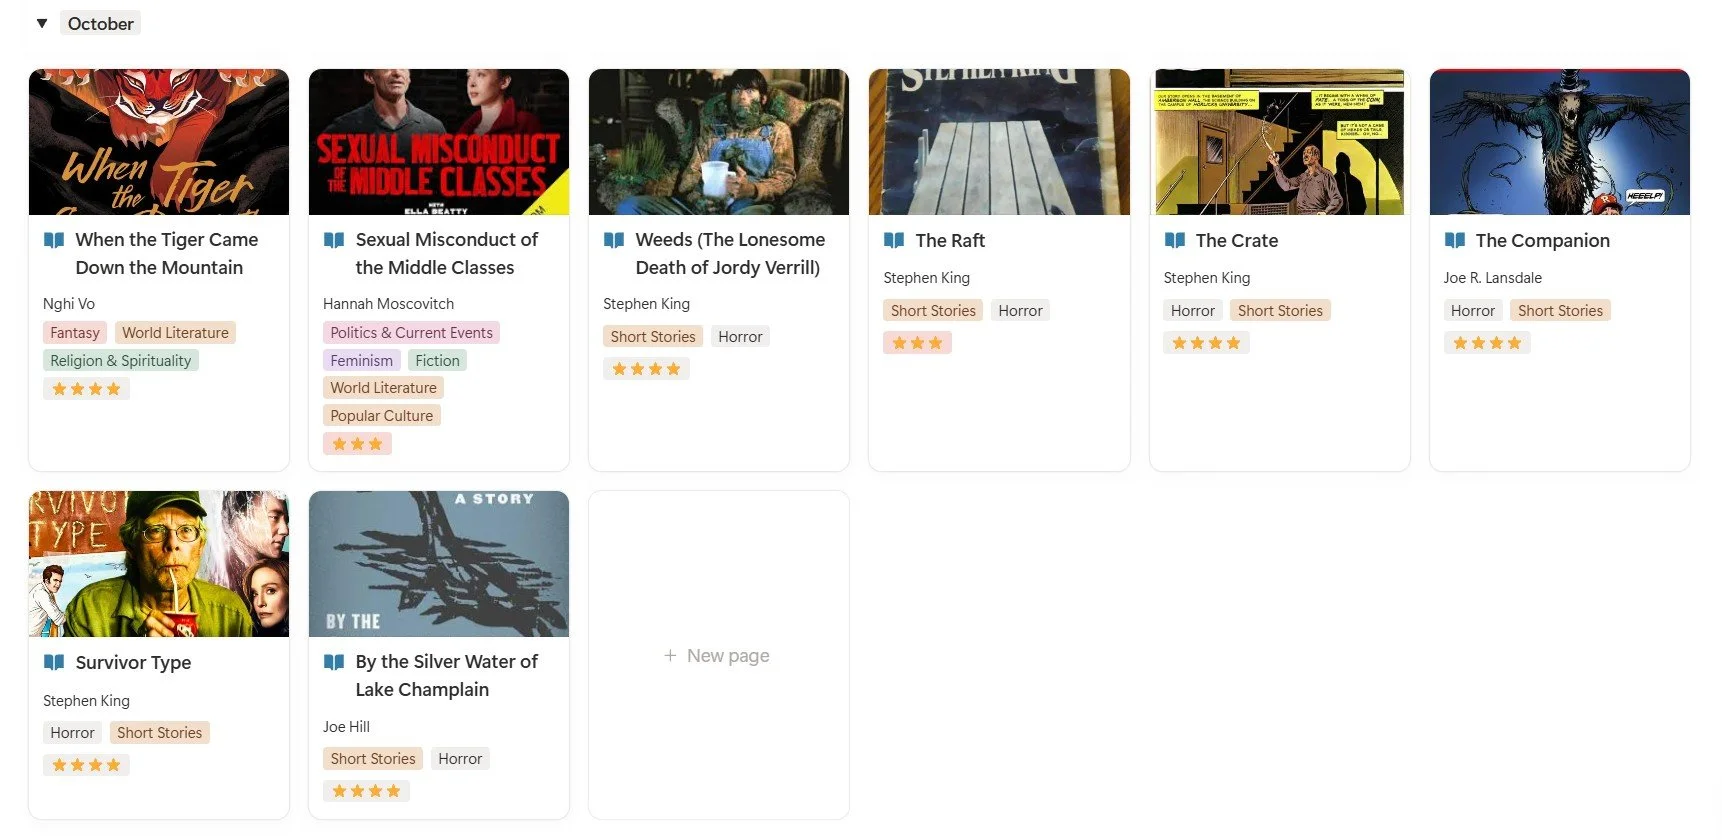Screen dimensions: 1722x840
Task: Click the Feminism tag
Action: [x=361, y=360]
